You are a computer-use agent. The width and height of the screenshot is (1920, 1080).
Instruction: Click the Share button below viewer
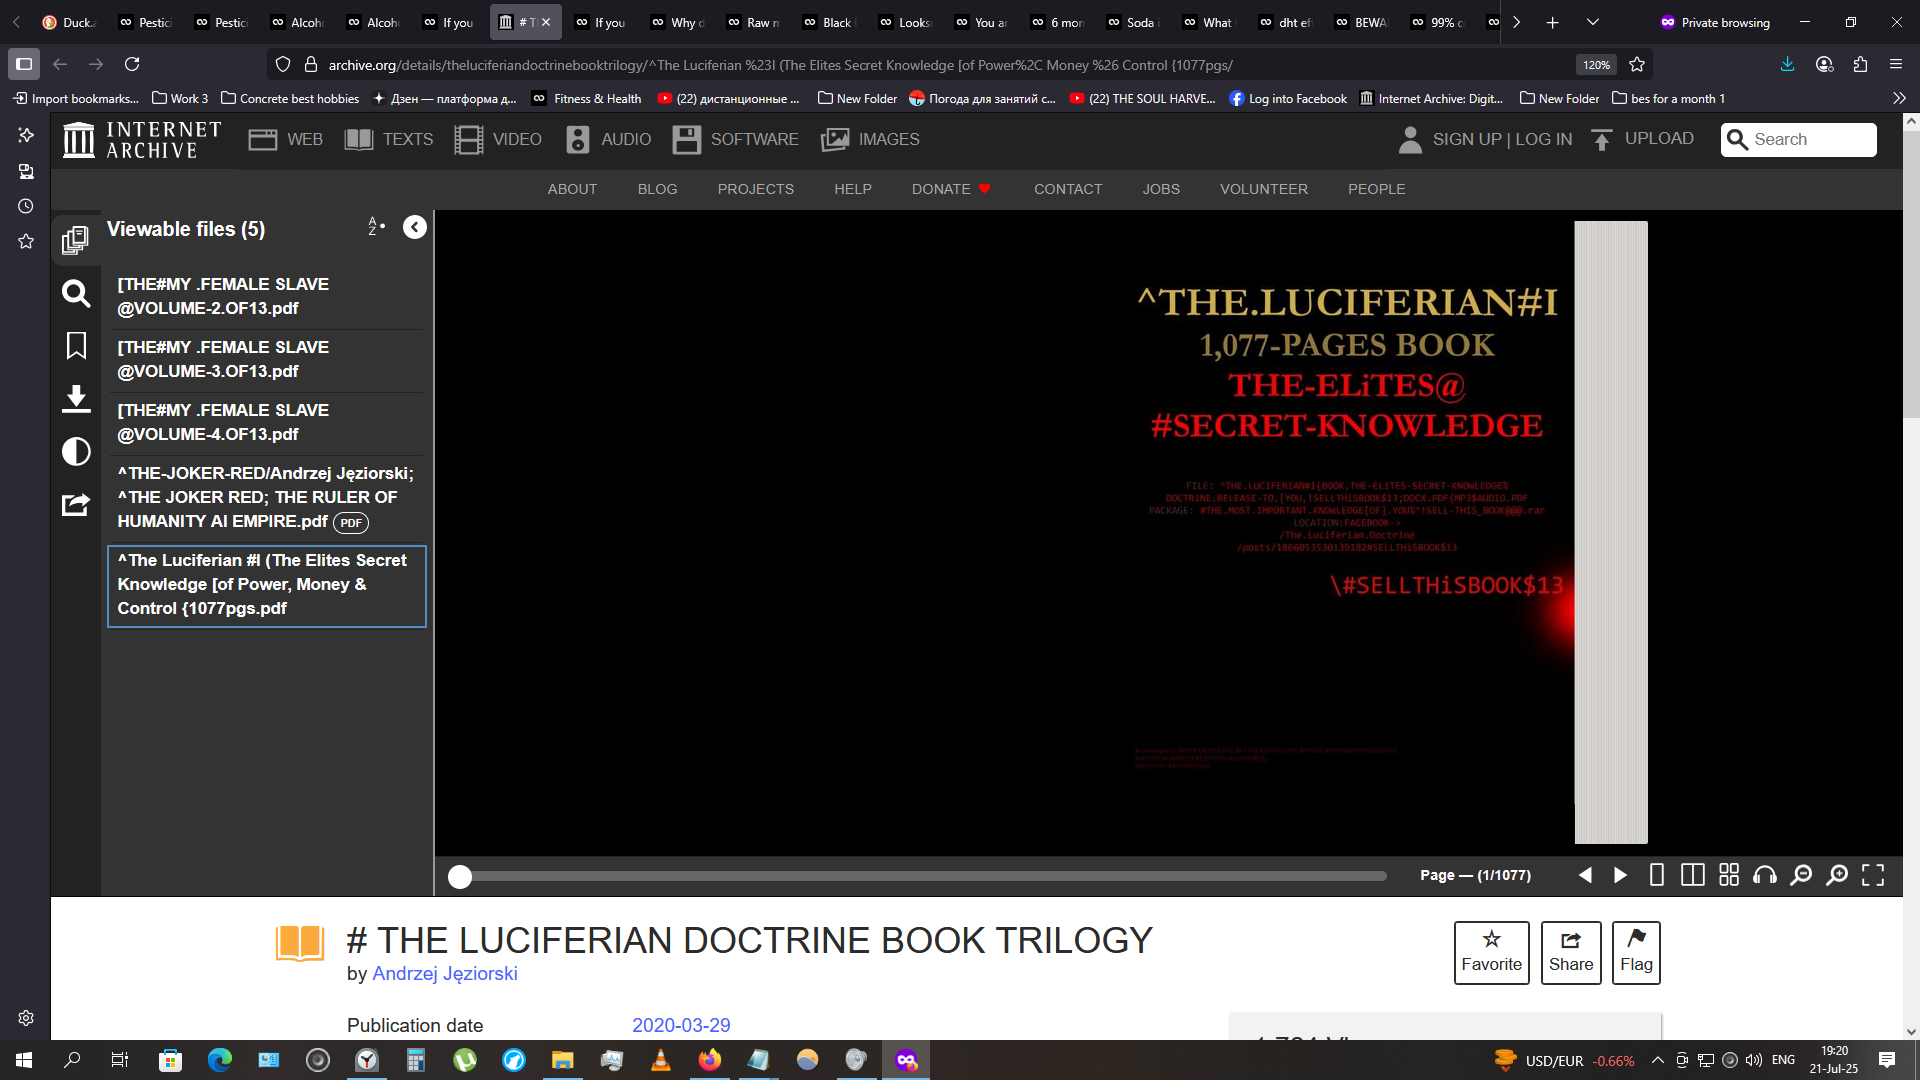[x=1571, y=952]
